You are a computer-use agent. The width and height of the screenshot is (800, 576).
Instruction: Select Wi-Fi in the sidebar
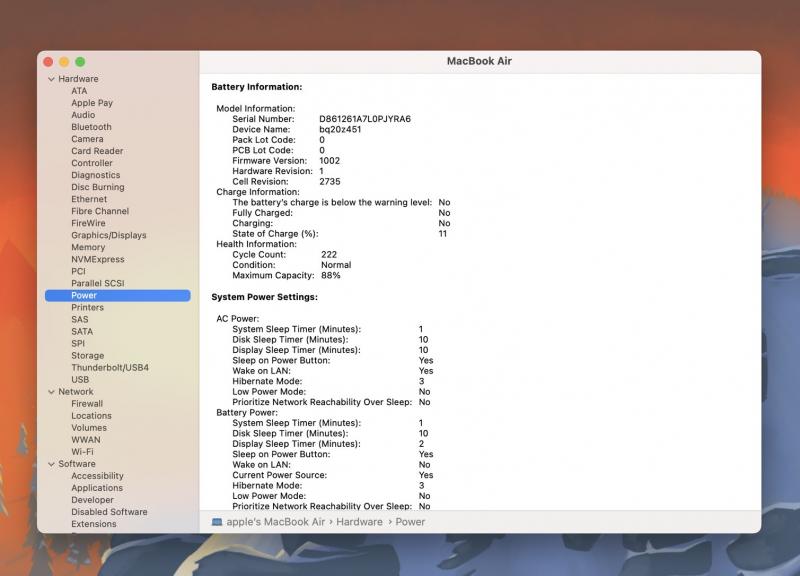coord(82,452)
